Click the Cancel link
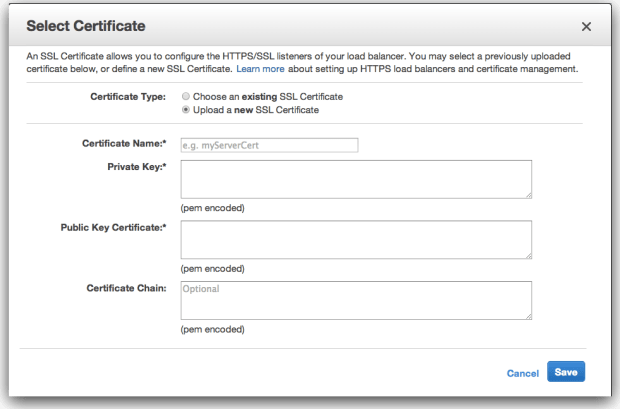Viewport: 620px width, 409px height. point(523,373)
